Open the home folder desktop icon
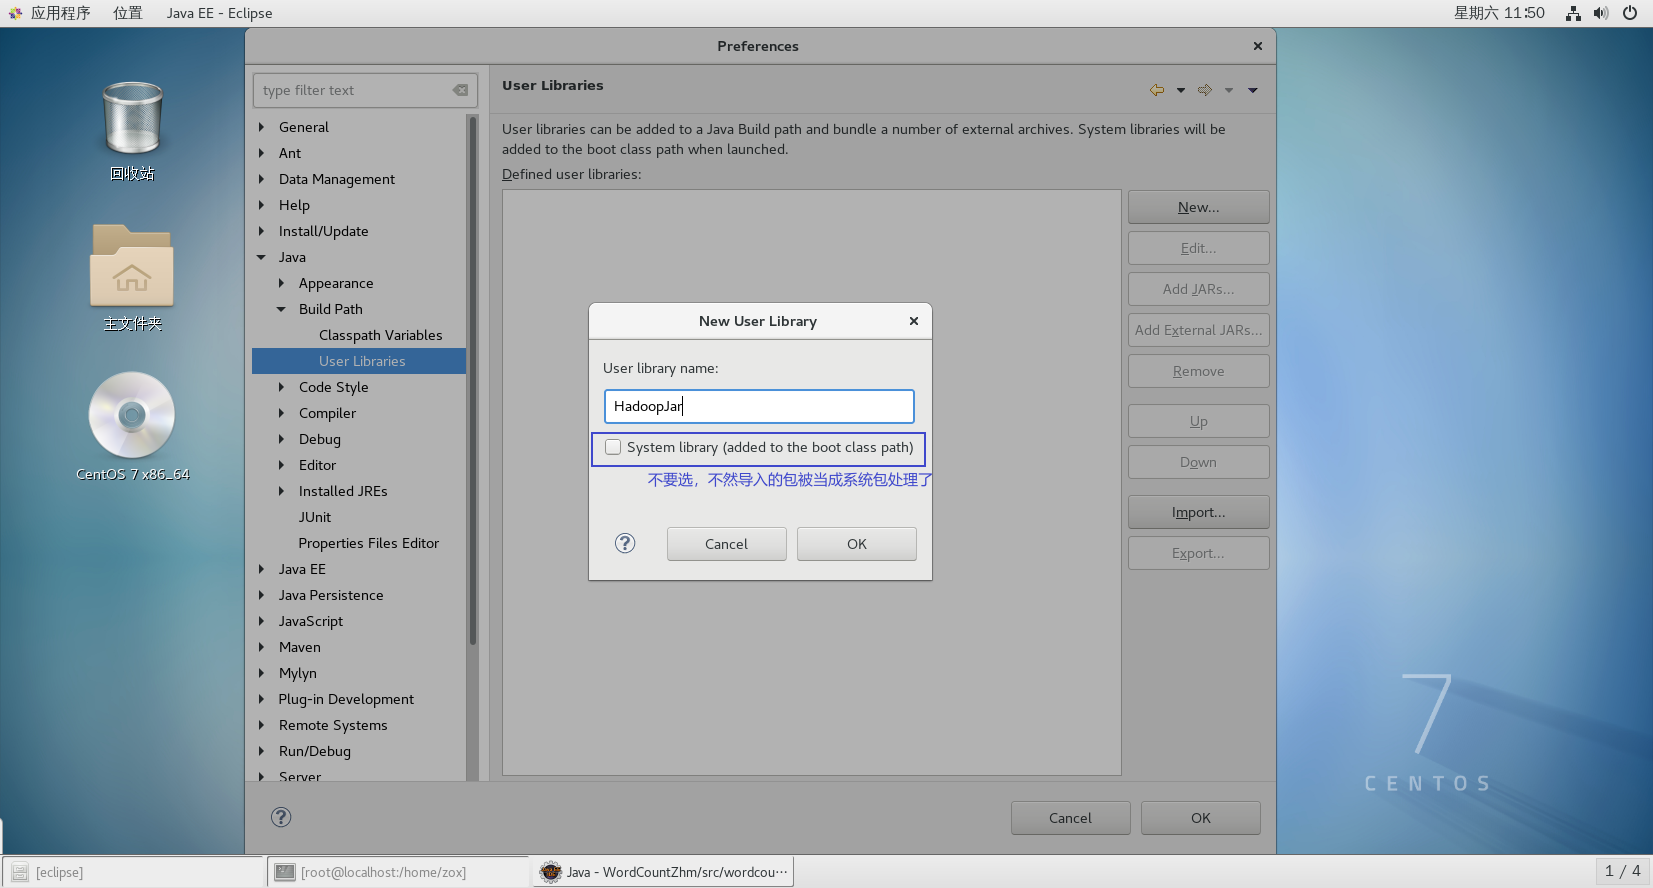1653x888 pixels. coord(132,266)
